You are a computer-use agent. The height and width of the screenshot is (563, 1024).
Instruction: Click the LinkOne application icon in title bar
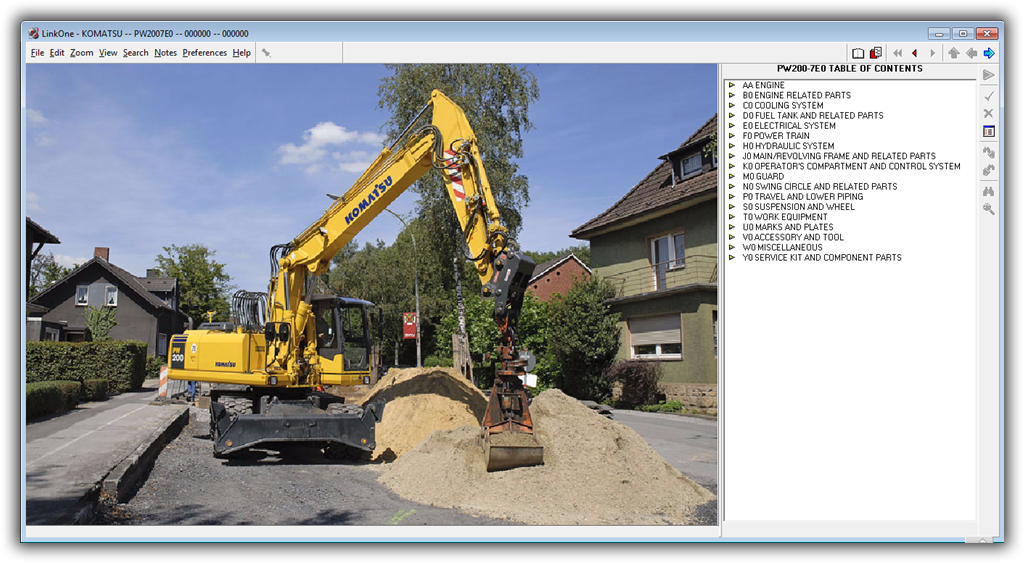coord(33,33)
